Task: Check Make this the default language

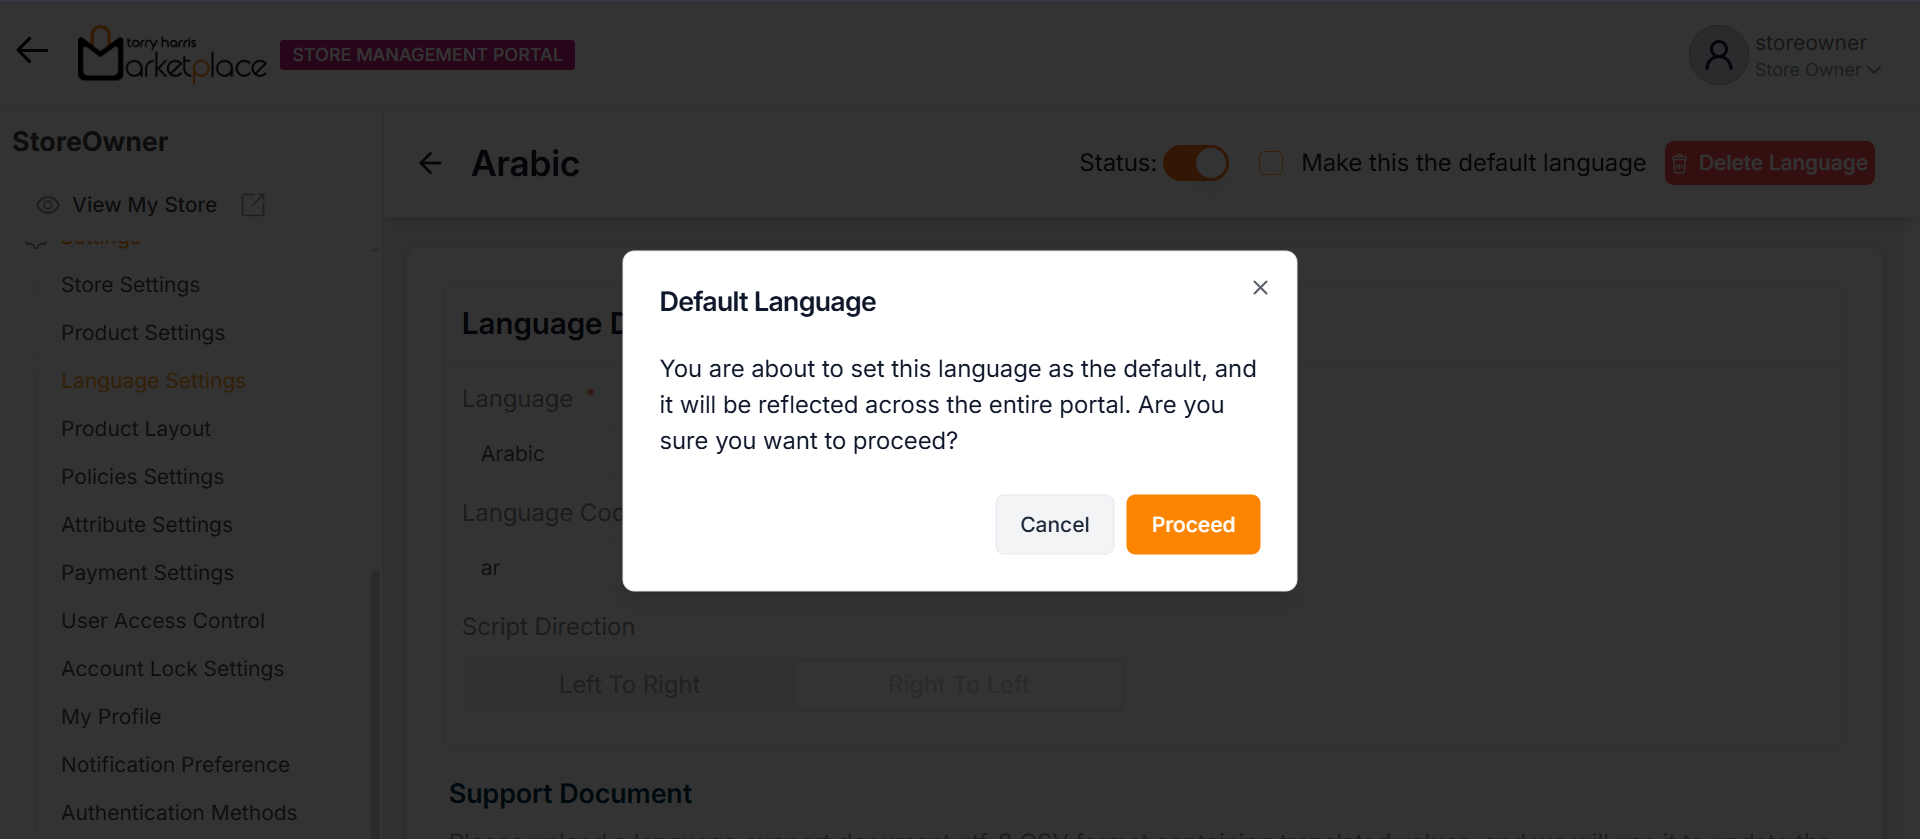Action: pos(1271,163)
